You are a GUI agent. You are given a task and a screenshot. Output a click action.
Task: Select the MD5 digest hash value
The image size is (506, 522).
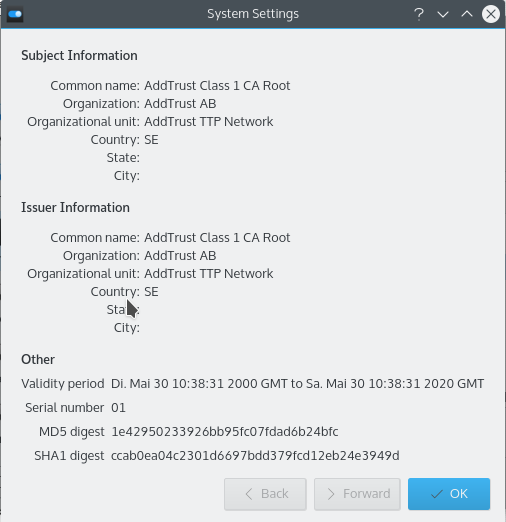pyautogui.click(x=225, y=432)
